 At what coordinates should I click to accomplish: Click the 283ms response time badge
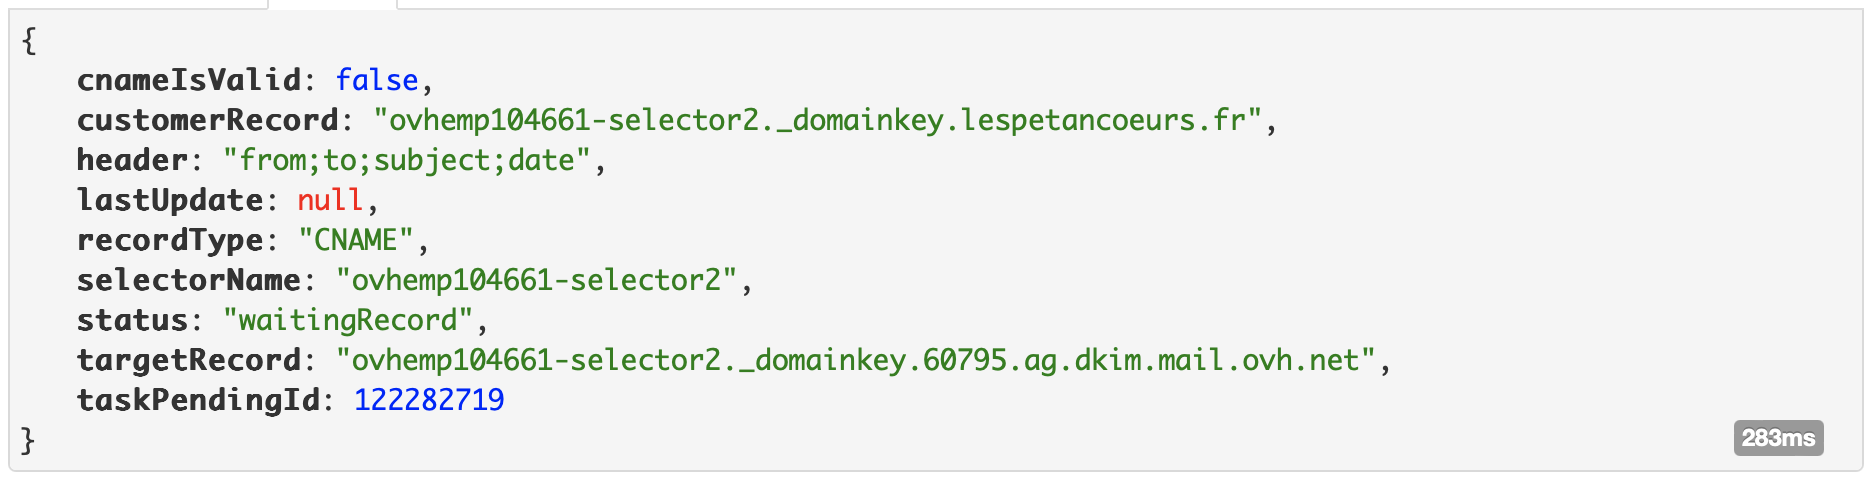(1778, 438)
